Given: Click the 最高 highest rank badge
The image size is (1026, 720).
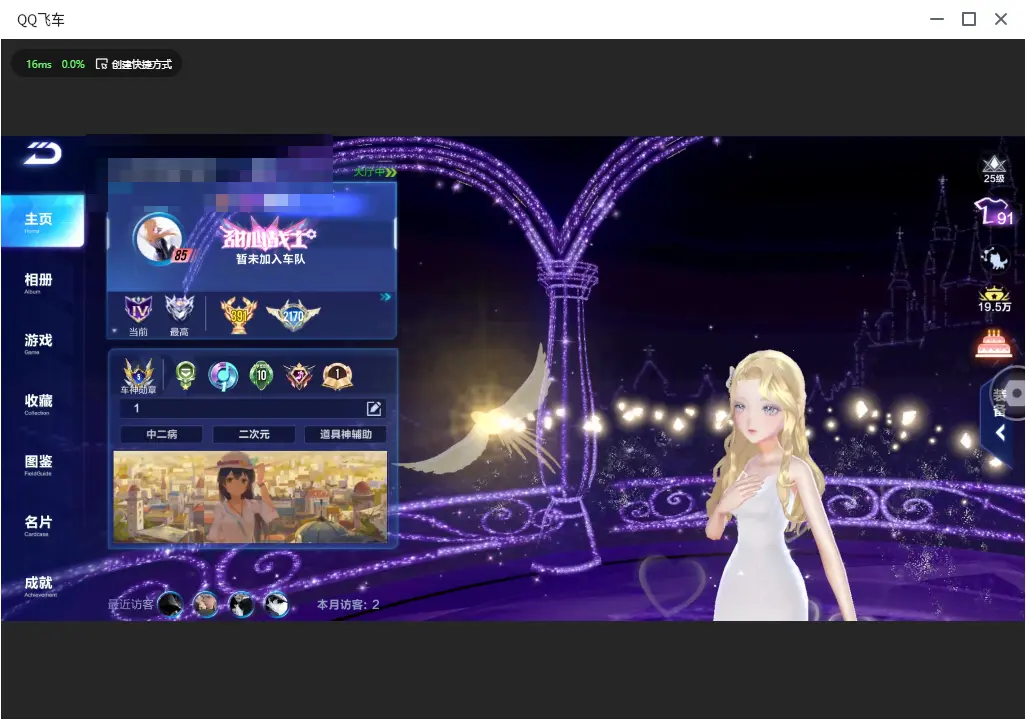Looking at the screenshot, I should tap(179, 314).
